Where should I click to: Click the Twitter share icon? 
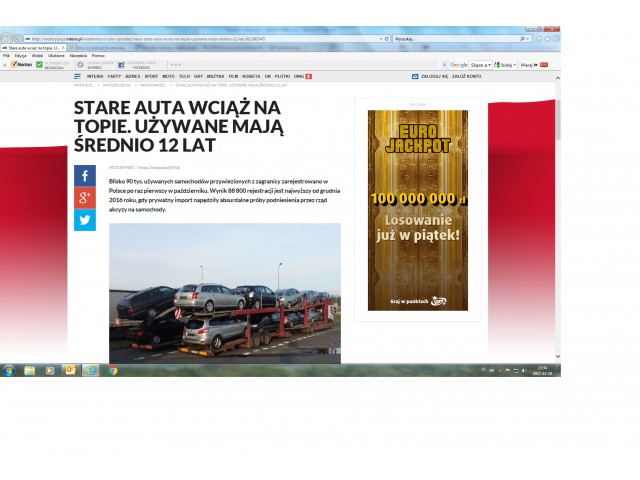[85, 220]
